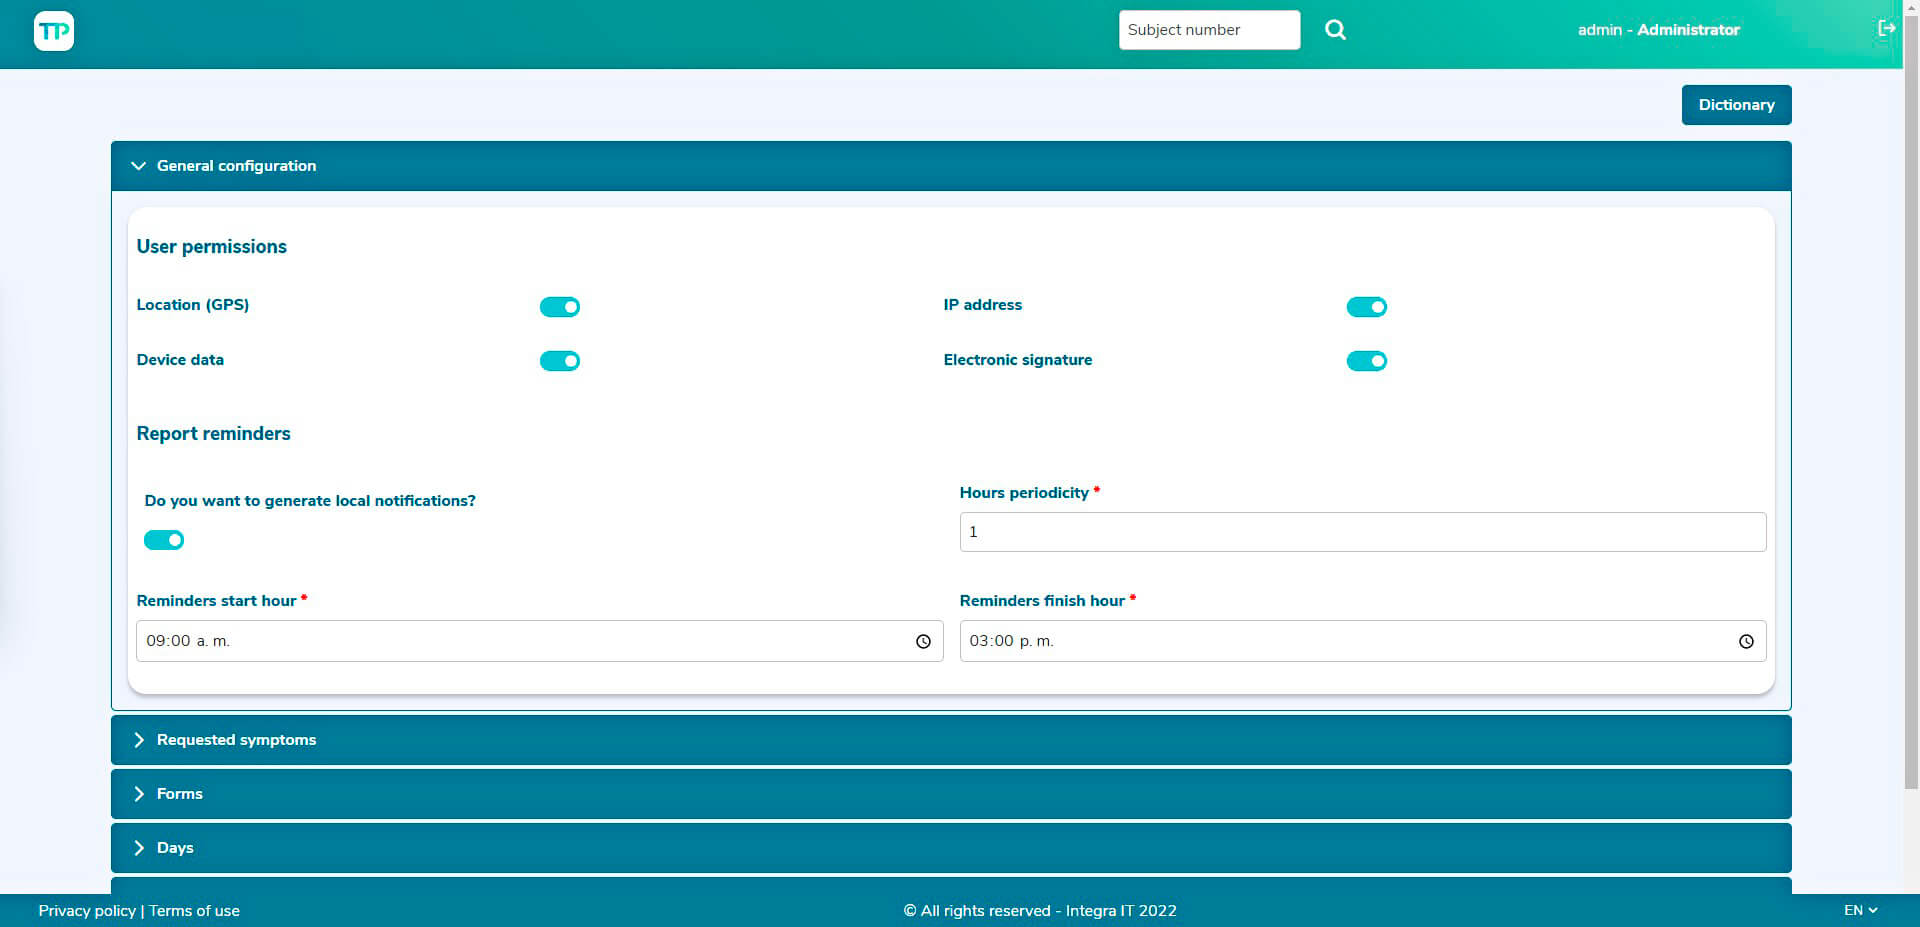Open clock picker for Reminders start hour
This screenshot has width=1920, height=927.
(923, 642)
